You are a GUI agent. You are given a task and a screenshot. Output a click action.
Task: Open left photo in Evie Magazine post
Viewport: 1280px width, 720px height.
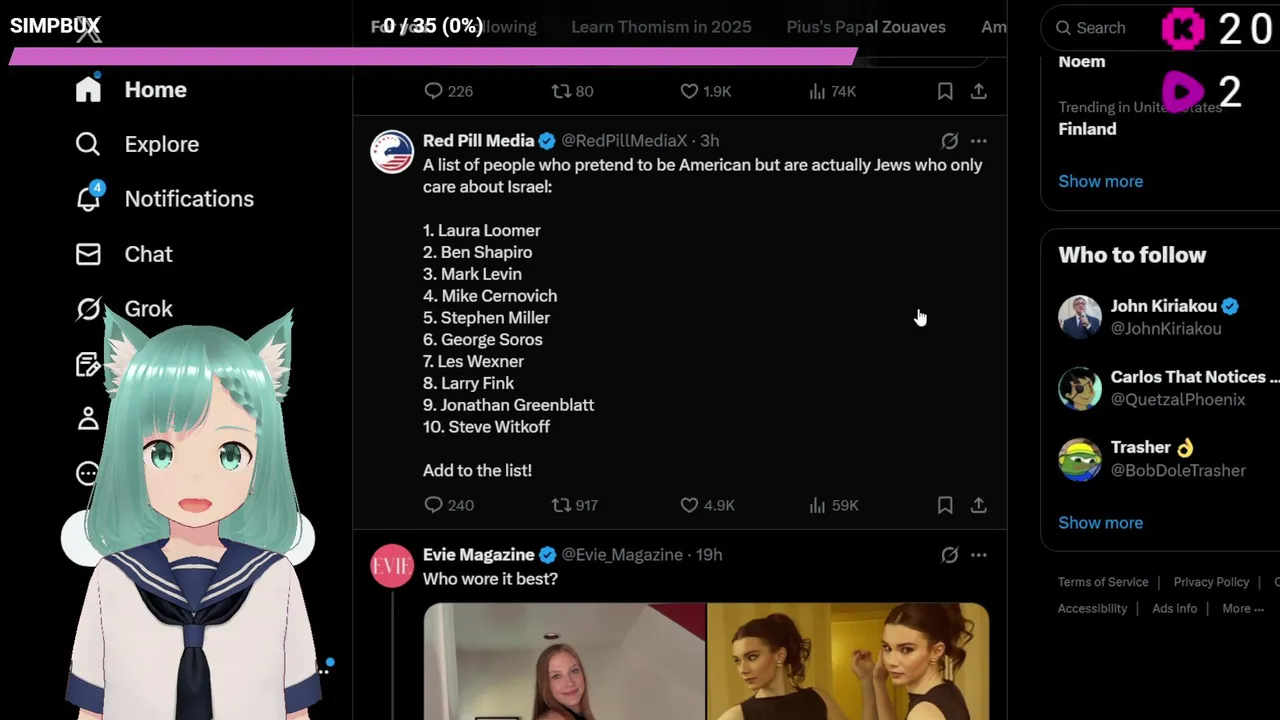tap(564, 661)
